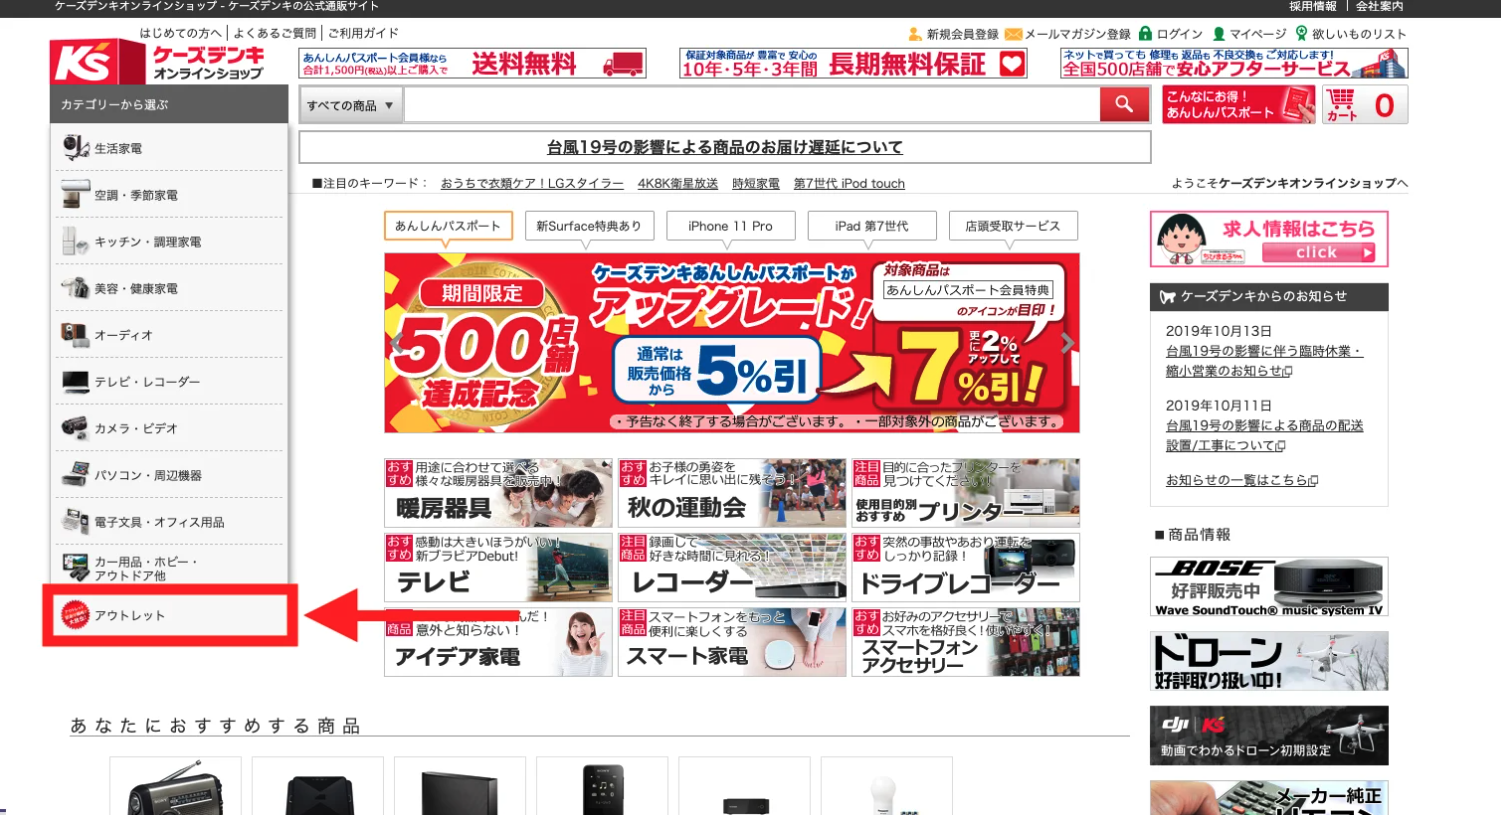Screen dimensions: 1501x815
Task: Click the スマート家電 promo tile
Action: click(731, 642)
